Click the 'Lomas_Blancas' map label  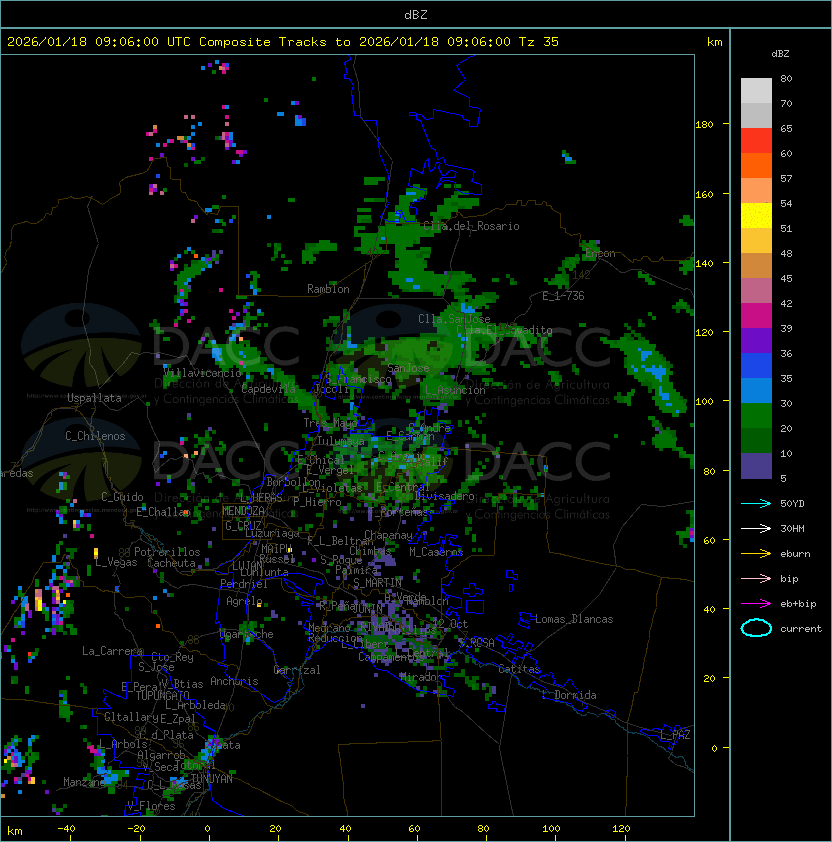pos(574,619)
